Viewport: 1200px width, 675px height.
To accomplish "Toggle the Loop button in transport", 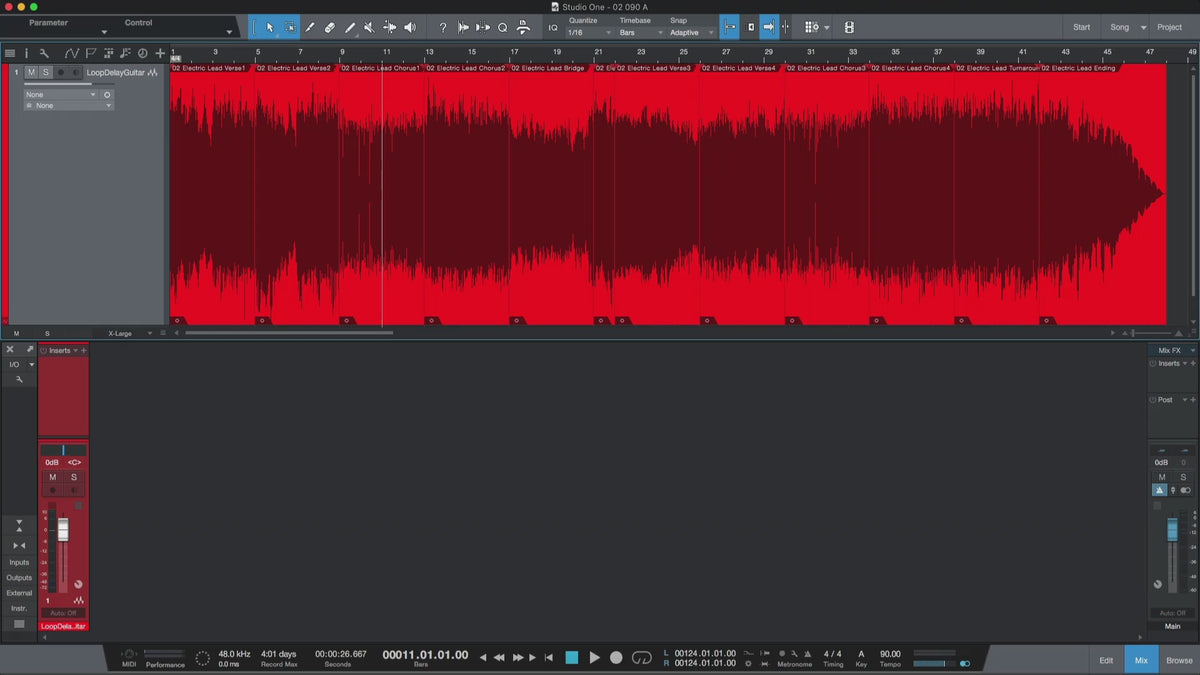I will point(642,657).
